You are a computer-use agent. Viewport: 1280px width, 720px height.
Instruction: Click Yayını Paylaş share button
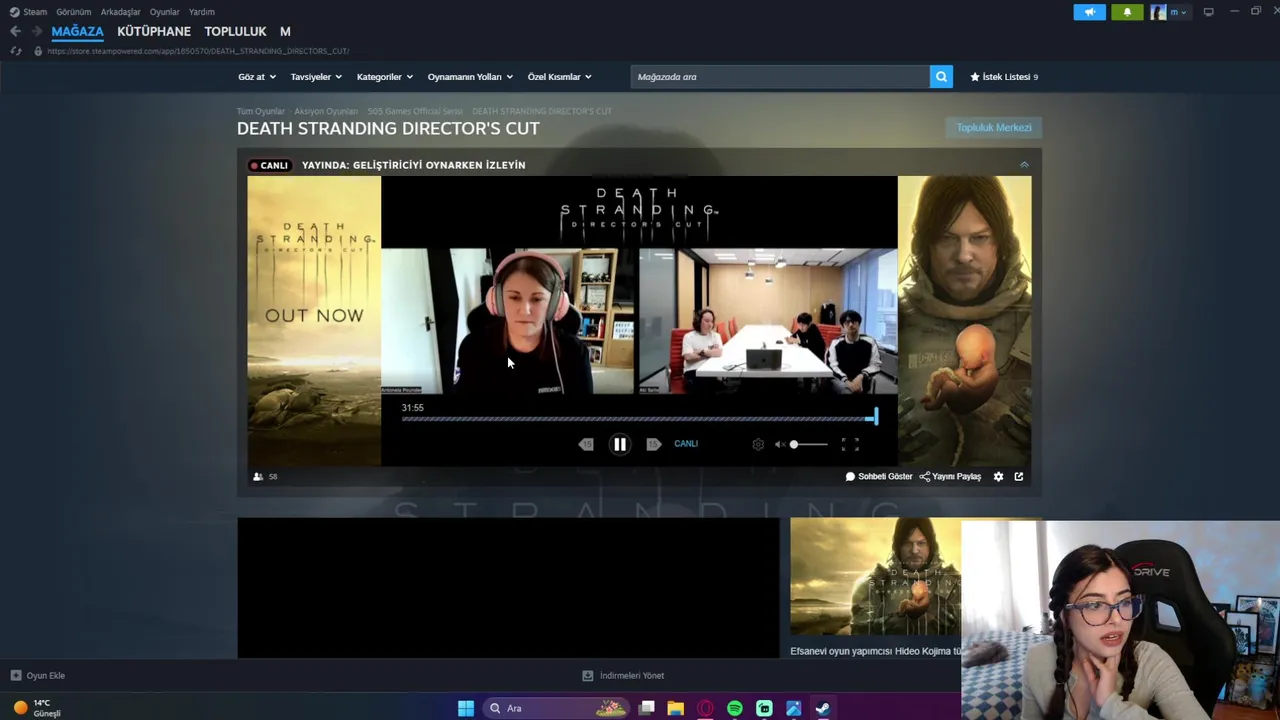(950, 477)
